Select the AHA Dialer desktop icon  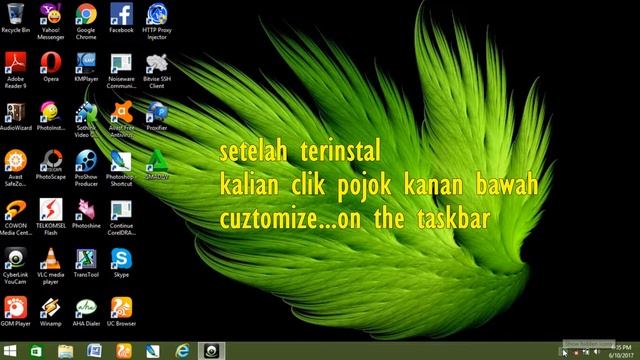coord(86,312)
